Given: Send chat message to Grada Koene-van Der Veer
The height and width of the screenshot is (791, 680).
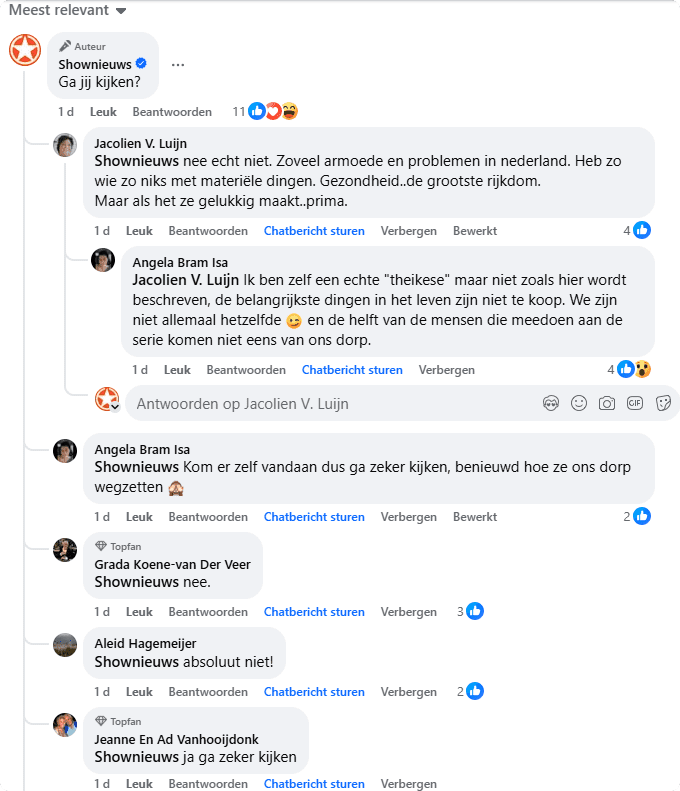Looking at the screenshot, I should 314,612.
